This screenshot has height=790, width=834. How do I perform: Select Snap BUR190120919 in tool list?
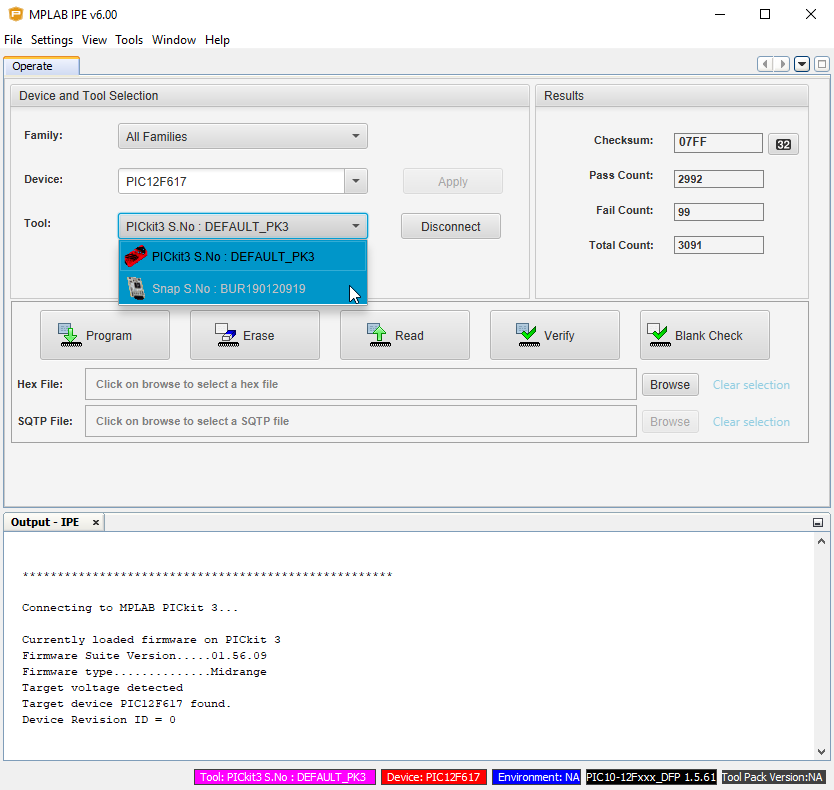pos(243,288)
